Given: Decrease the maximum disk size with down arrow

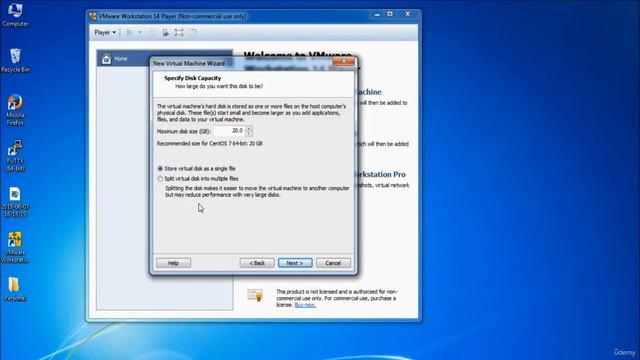Looking at the screenshot, I should pos(249,133).
